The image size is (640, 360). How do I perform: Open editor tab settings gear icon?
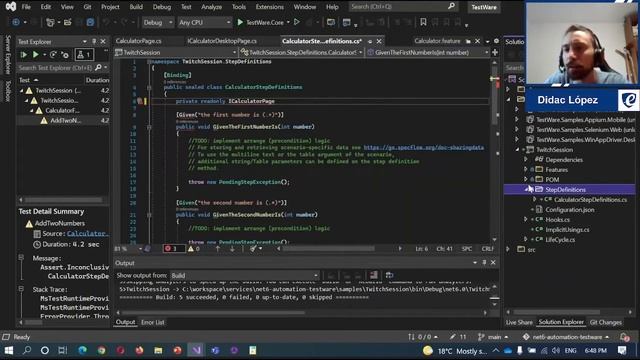coord(496,41)
